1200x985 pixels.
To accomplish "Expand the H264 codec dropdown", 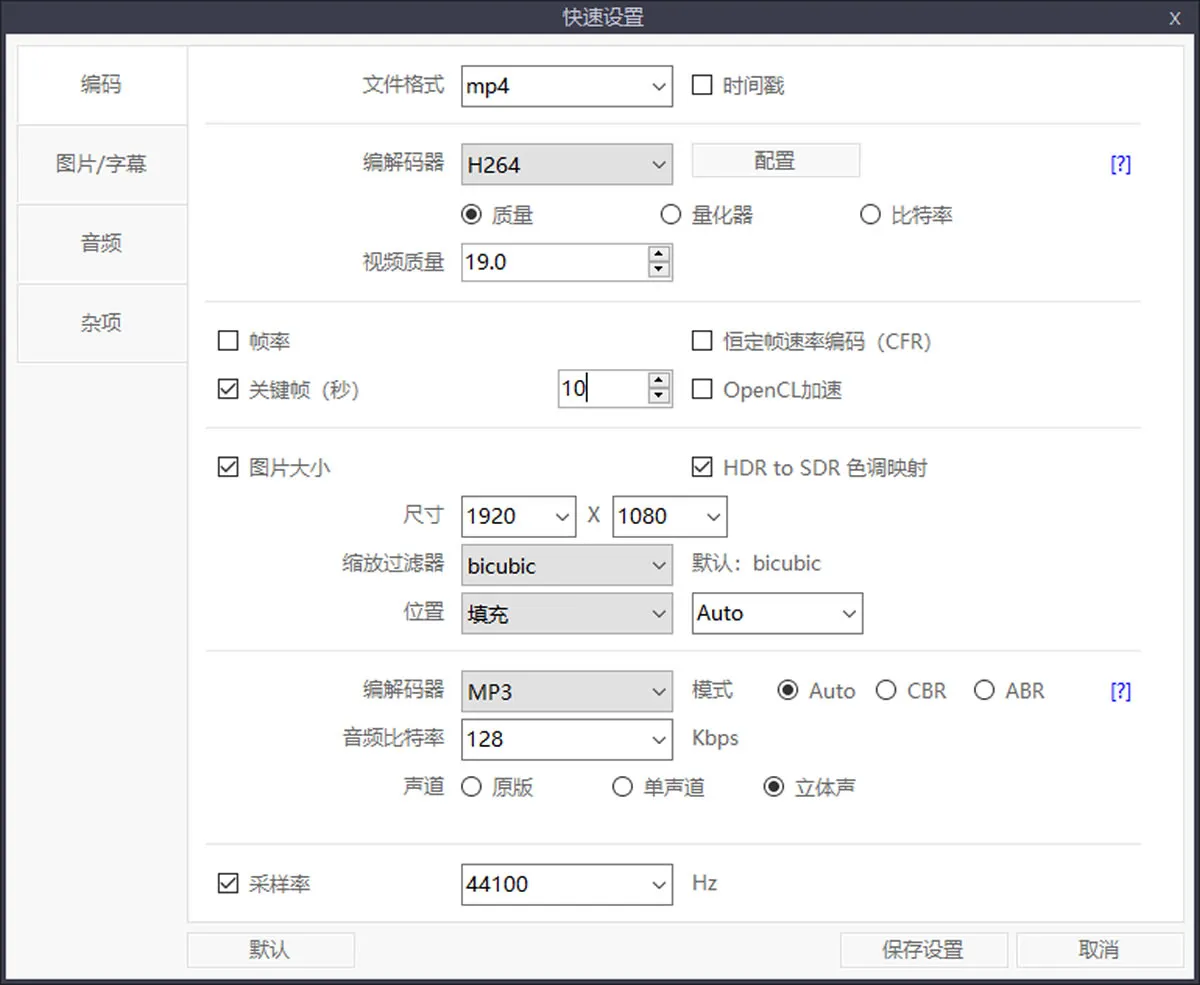I will click(567, 165).
